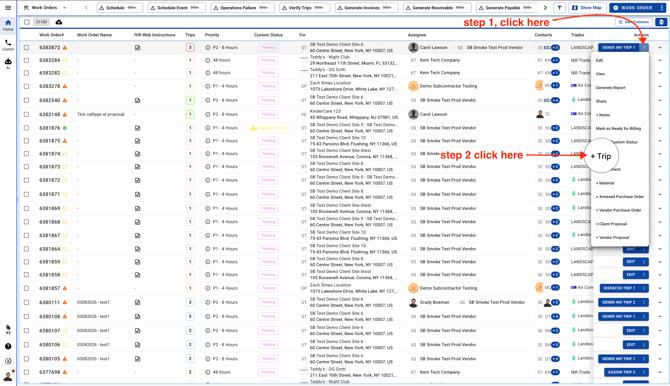Click the density toggle icon beside Edit Columns
Image resolution: width=670 pixels, height=386 pixels.
[x=661, y=22]
